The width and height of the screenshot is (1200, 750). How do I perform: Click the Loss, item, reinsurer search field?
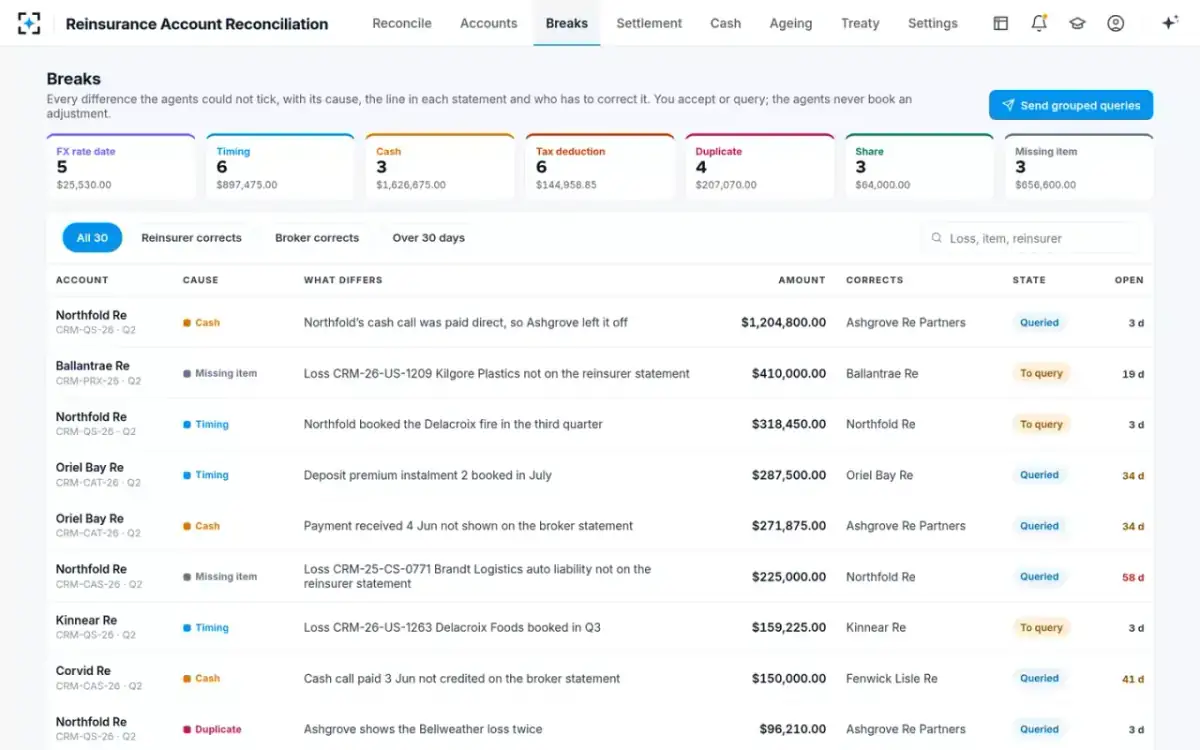pos(1029,238)
